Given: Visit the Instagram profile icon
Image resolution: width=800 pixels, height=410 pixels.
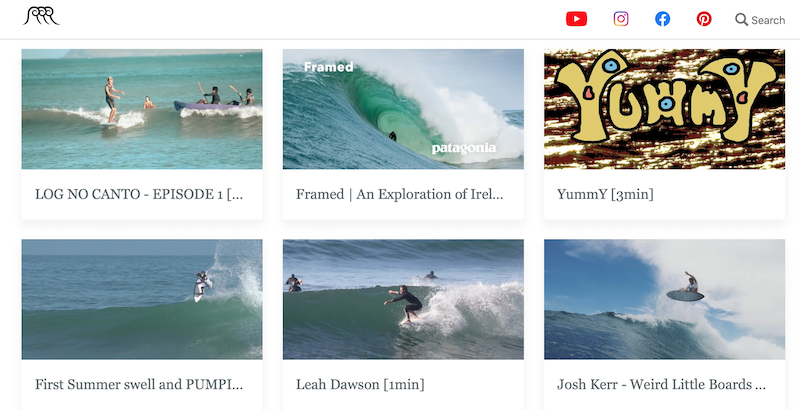Looking at the screenshot, I should [621, 19].
